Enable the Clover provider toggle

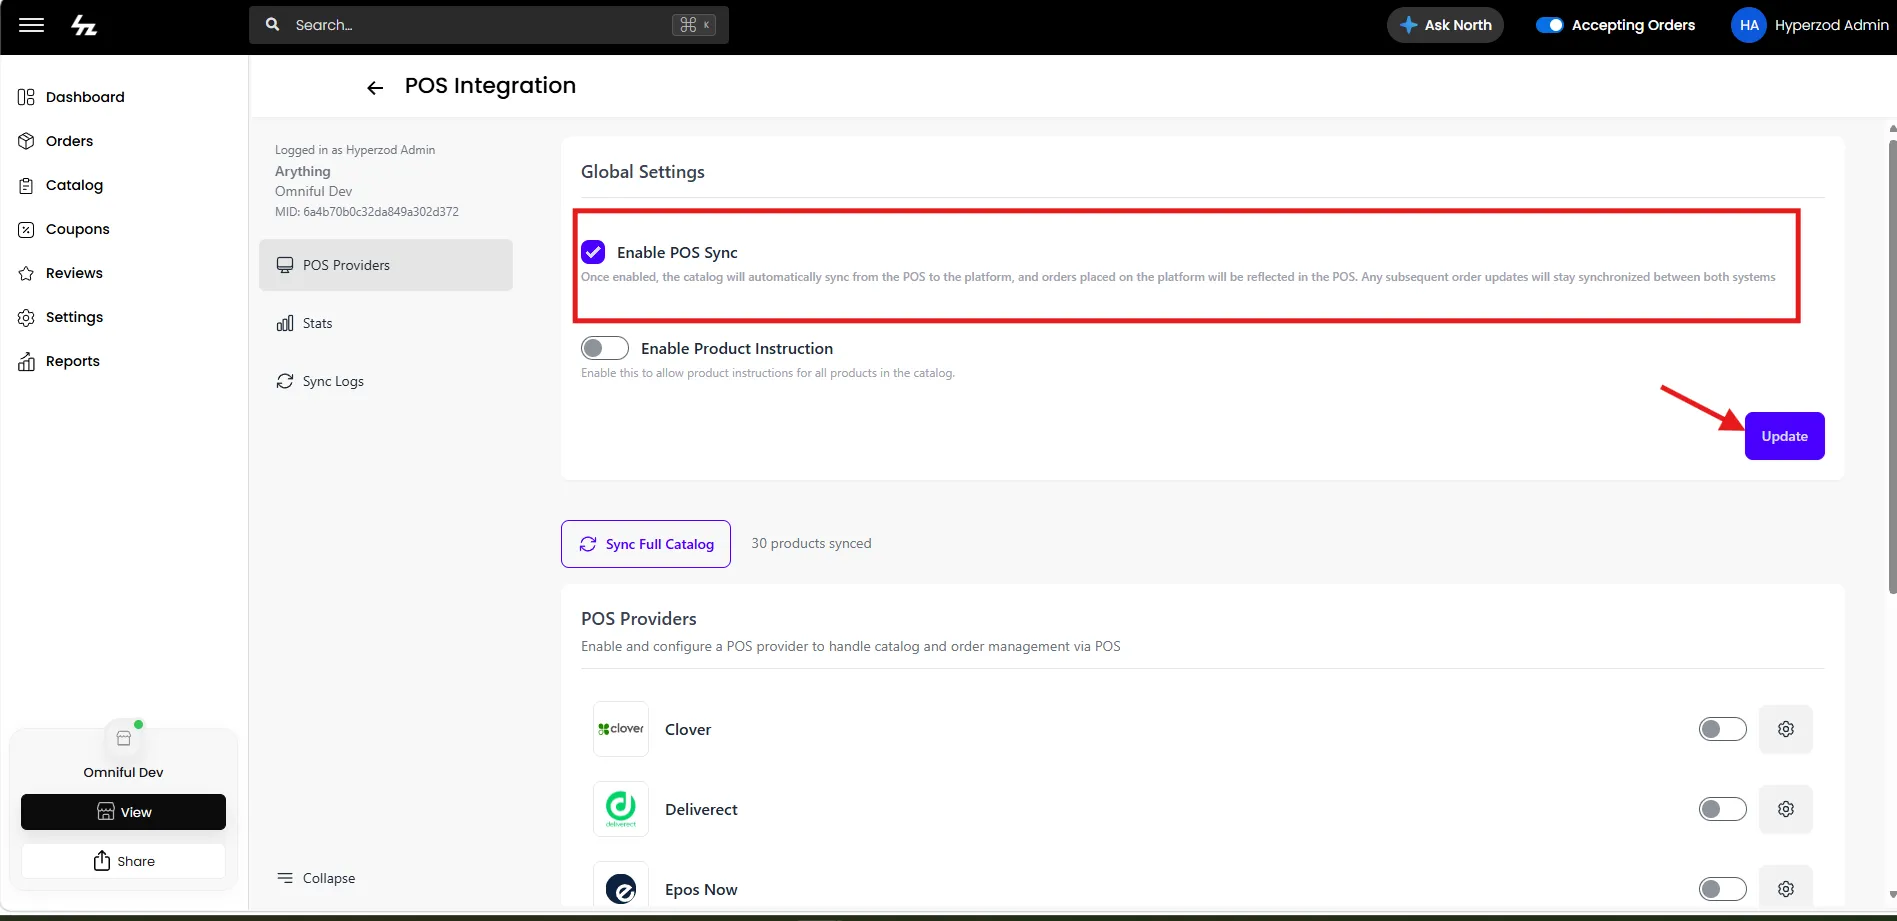coord(1722,729)
